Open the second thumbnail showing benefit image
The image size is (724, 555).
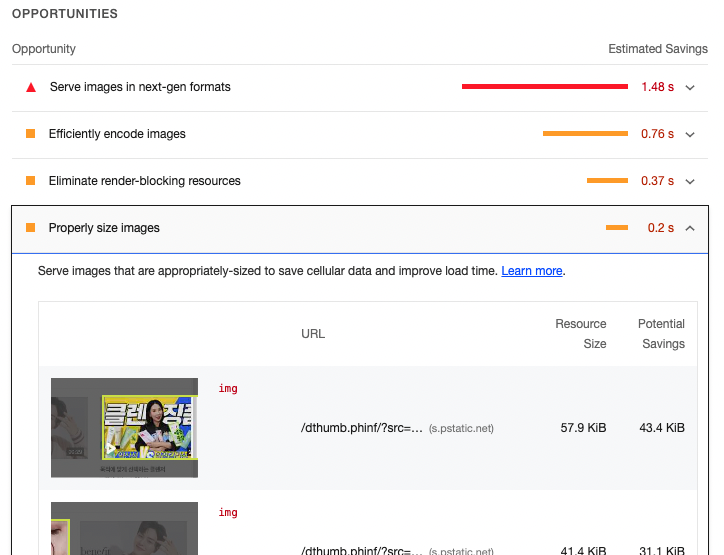coord(124,528)
